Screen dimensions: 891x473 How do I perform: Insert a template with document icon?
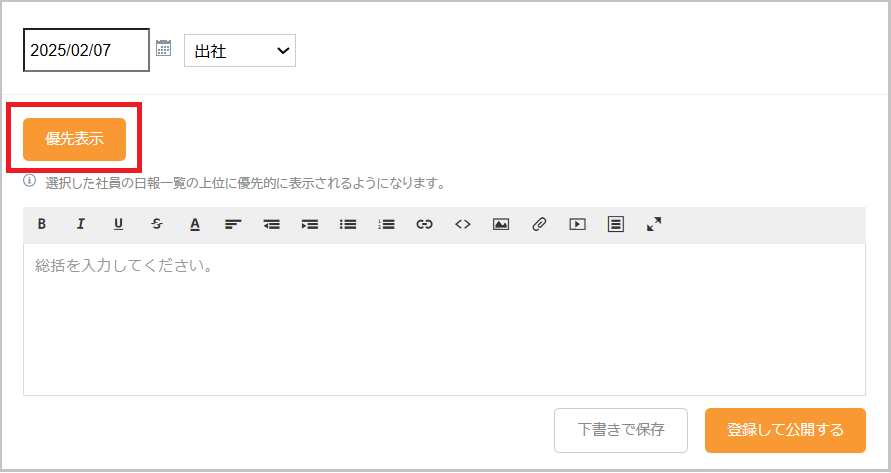[x=615, y=224]
